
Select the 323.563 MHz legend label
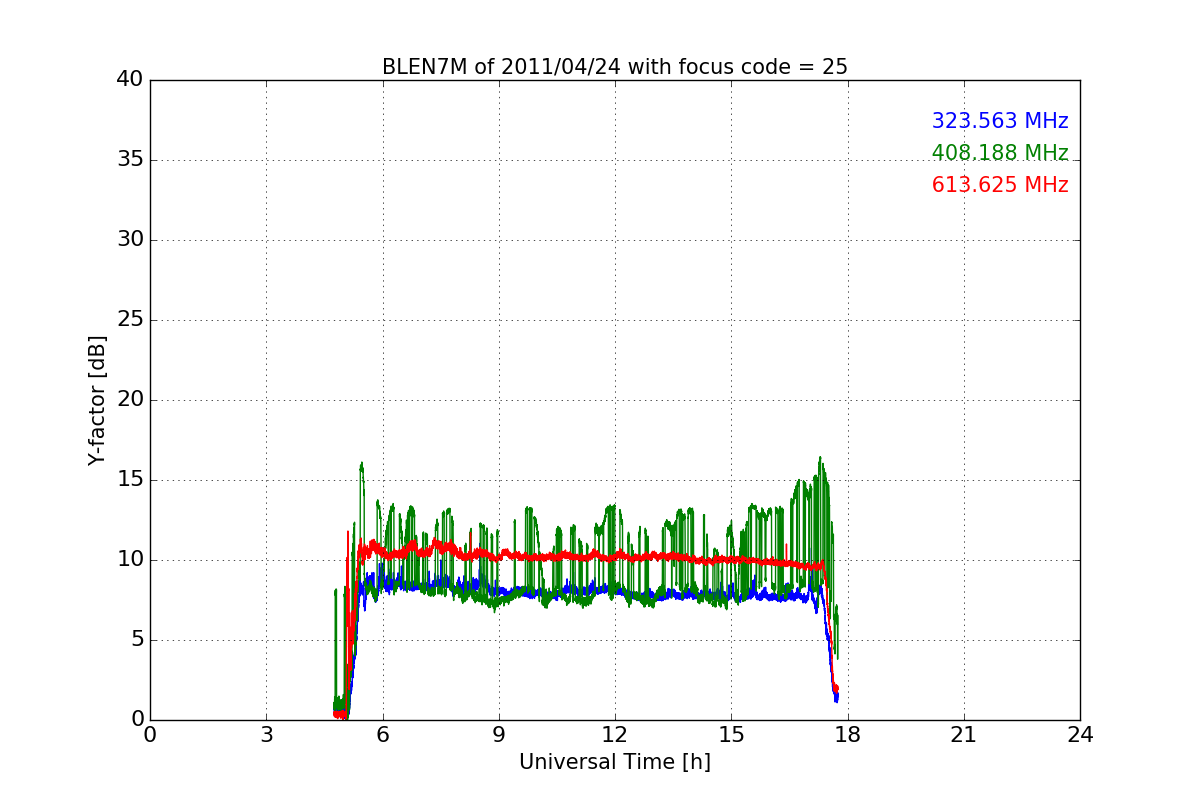1000,121
